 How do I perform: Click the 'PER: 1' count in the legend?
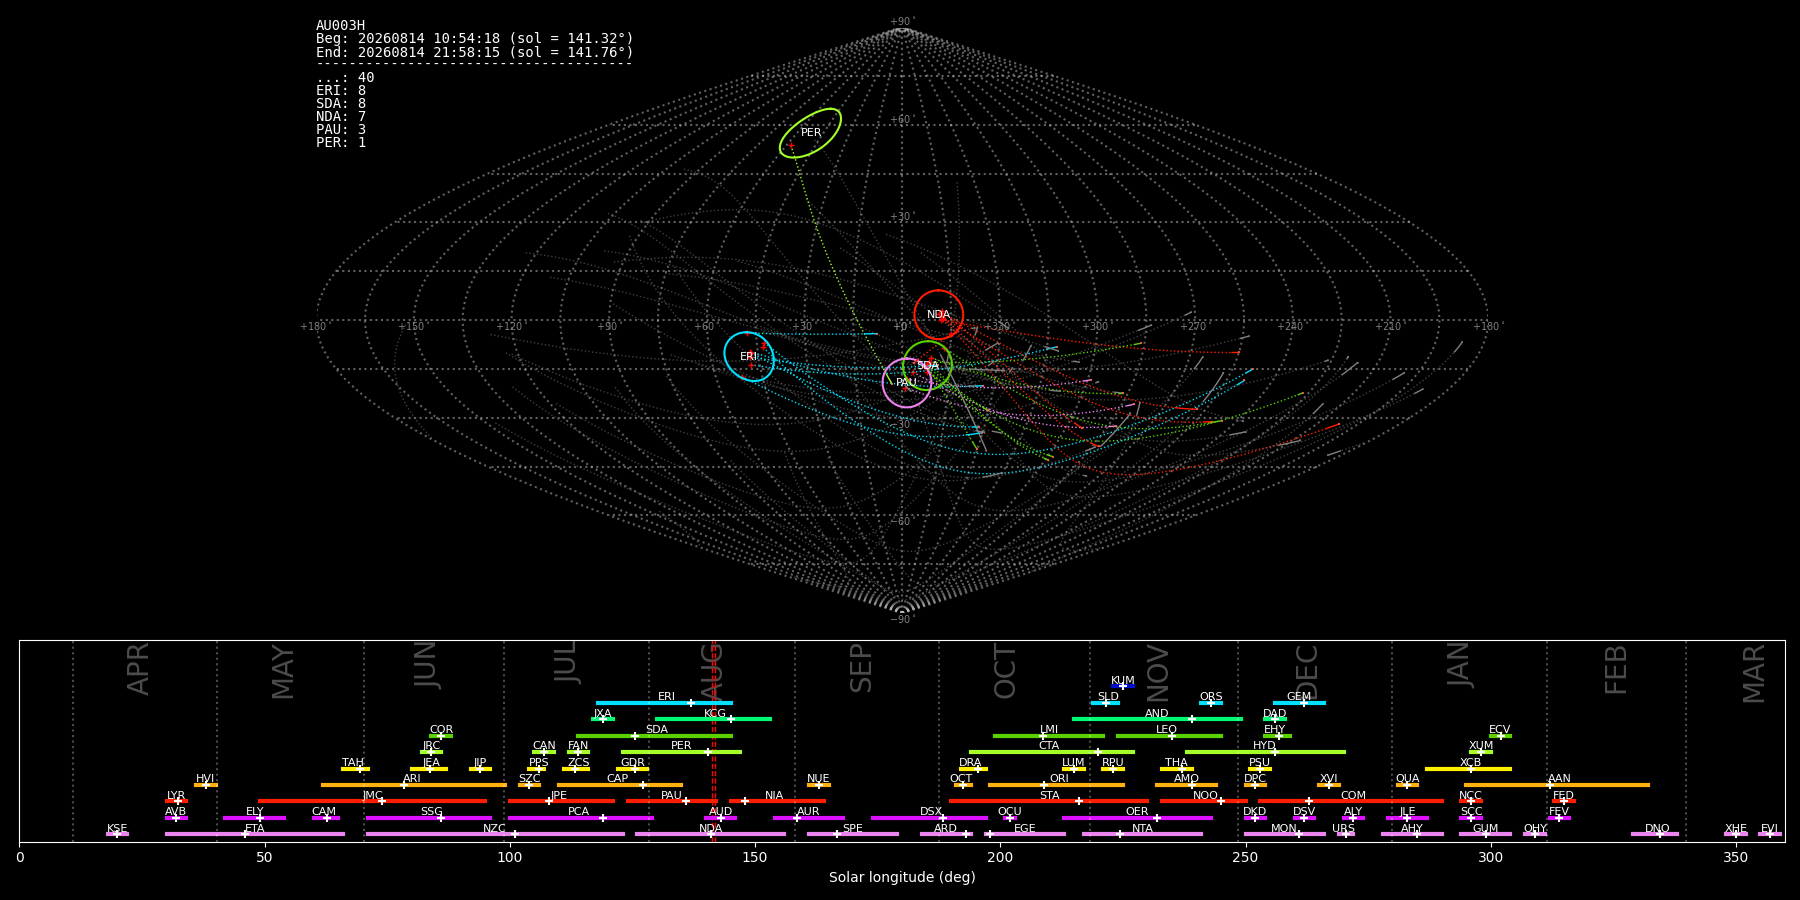pos(341,143)
